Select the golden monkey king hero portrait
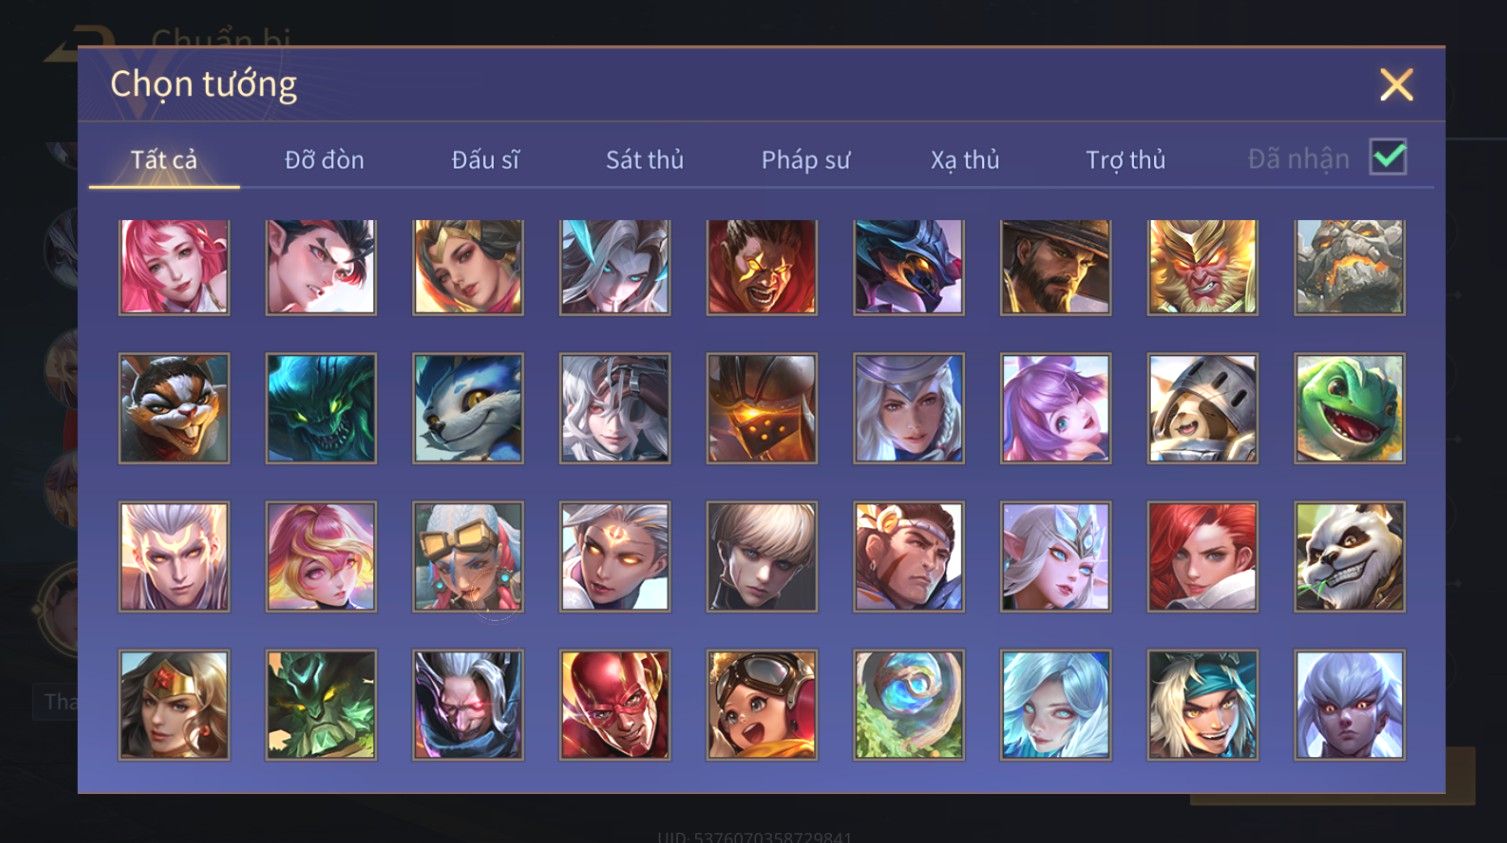1507x843 pixels. [1203, 267]
